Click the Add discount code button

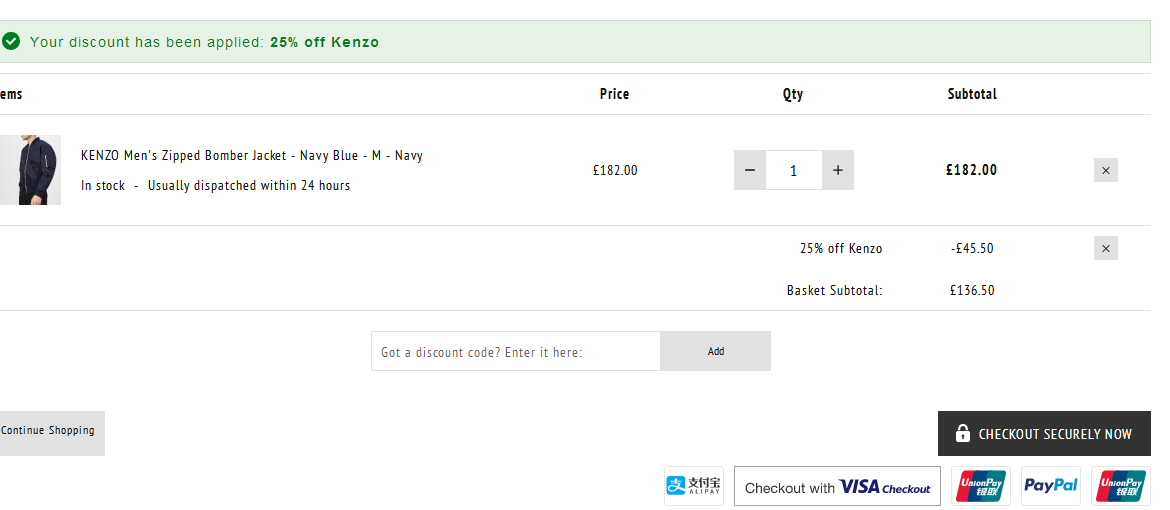tap(716, 351)
